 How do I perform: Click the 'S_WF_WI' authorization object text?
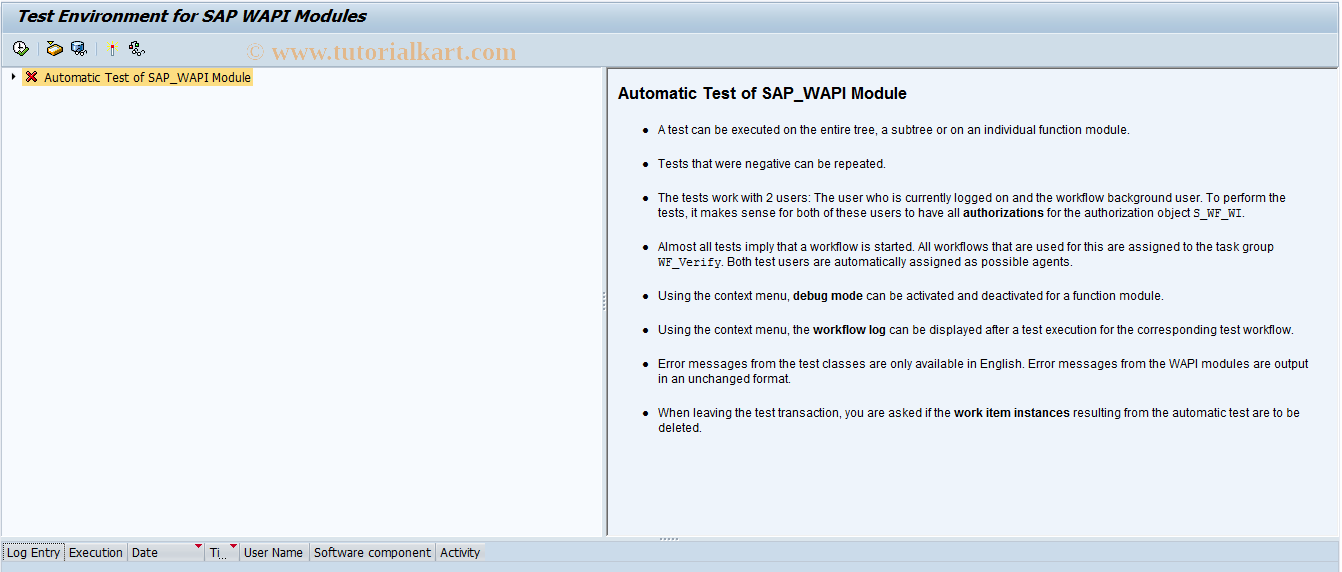1218,213
